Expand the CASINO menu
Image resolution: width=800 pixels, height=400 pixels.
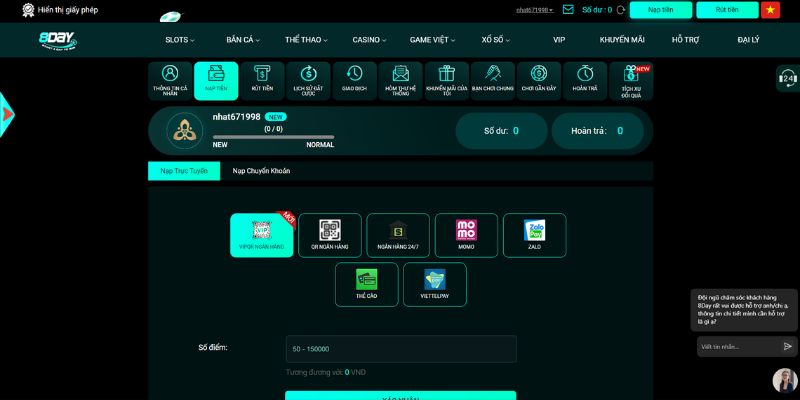[x=369, y=40]
